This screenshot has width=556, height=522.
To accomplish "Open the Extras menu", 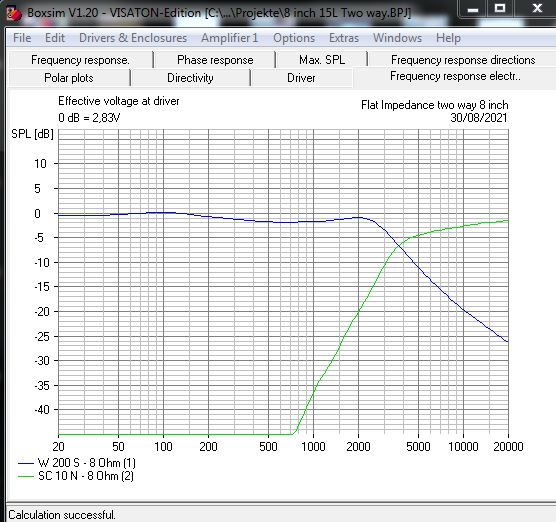I will (344, 38).
